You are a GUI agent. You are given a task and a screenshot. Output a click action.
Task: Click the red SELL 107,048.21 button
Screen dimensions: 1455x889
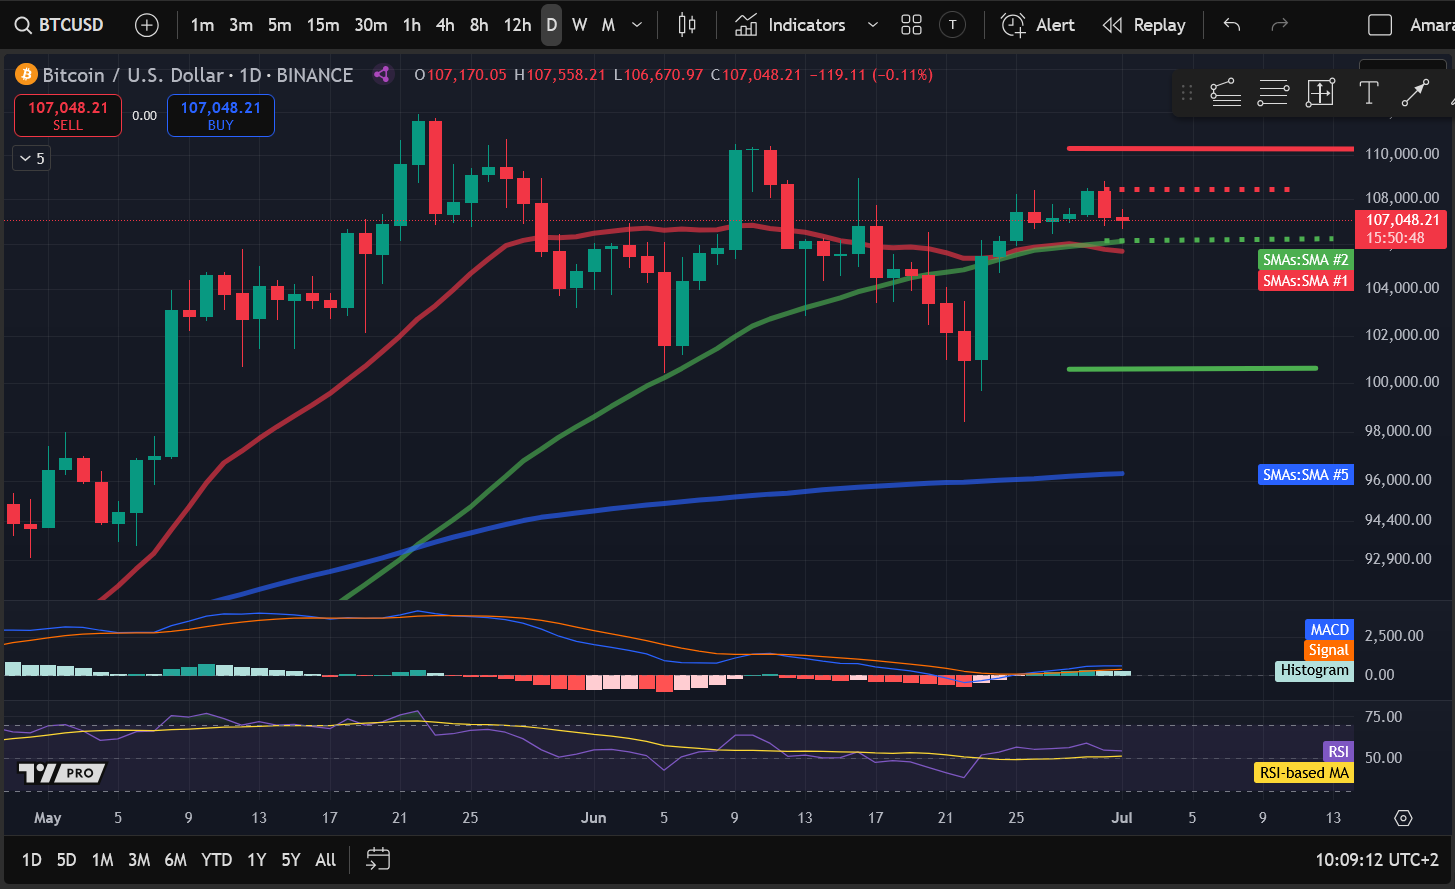[68, 115]
